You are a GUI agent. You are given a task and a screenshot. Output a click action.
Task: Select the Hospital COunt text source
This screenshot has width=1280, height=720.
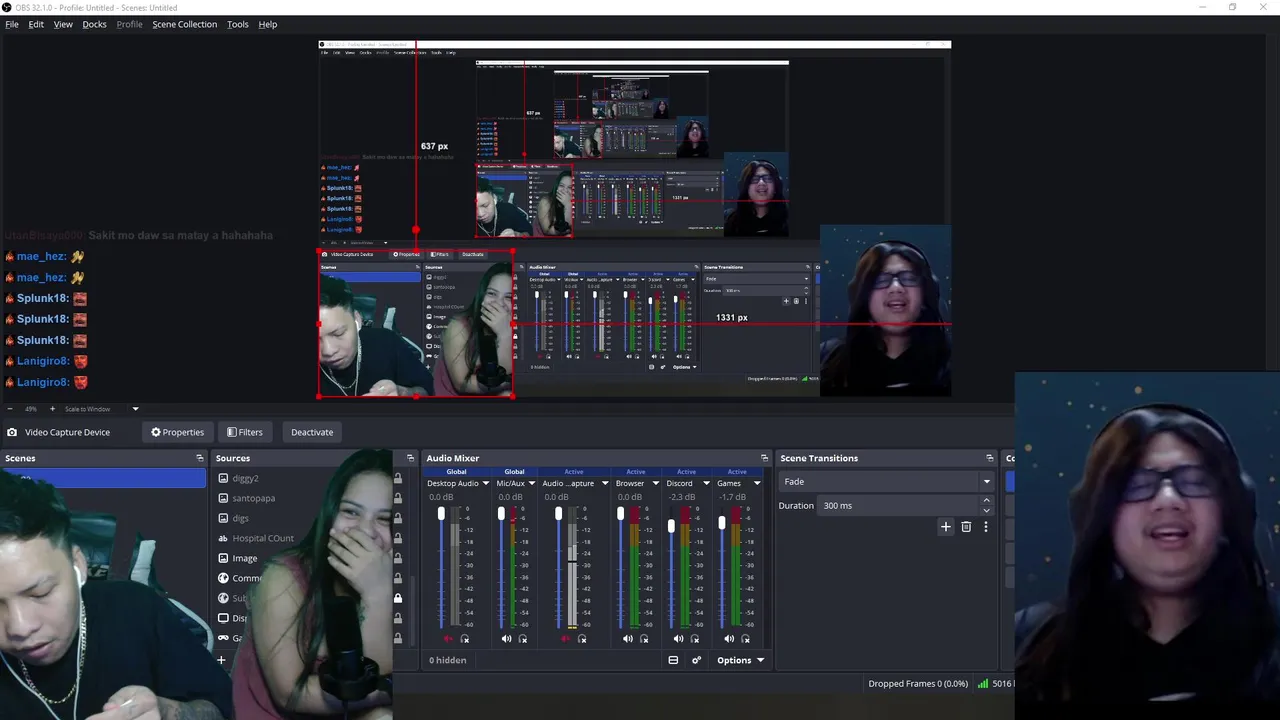(x=263, y=538)
